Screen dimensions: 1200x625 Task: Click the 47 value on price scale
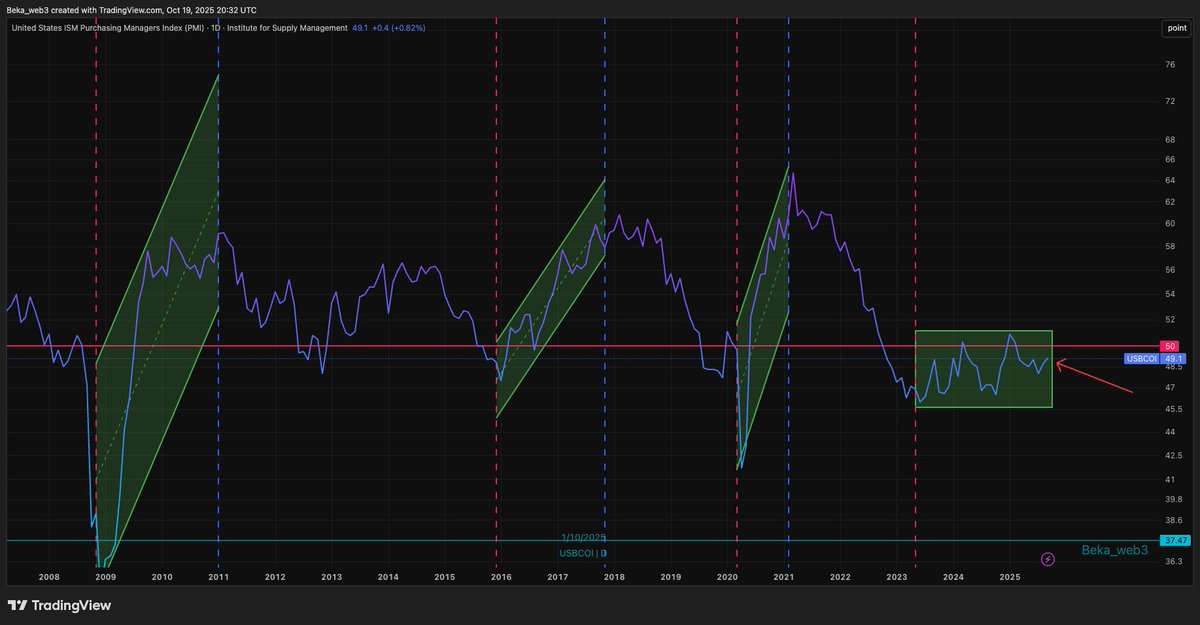point(1170,387)
